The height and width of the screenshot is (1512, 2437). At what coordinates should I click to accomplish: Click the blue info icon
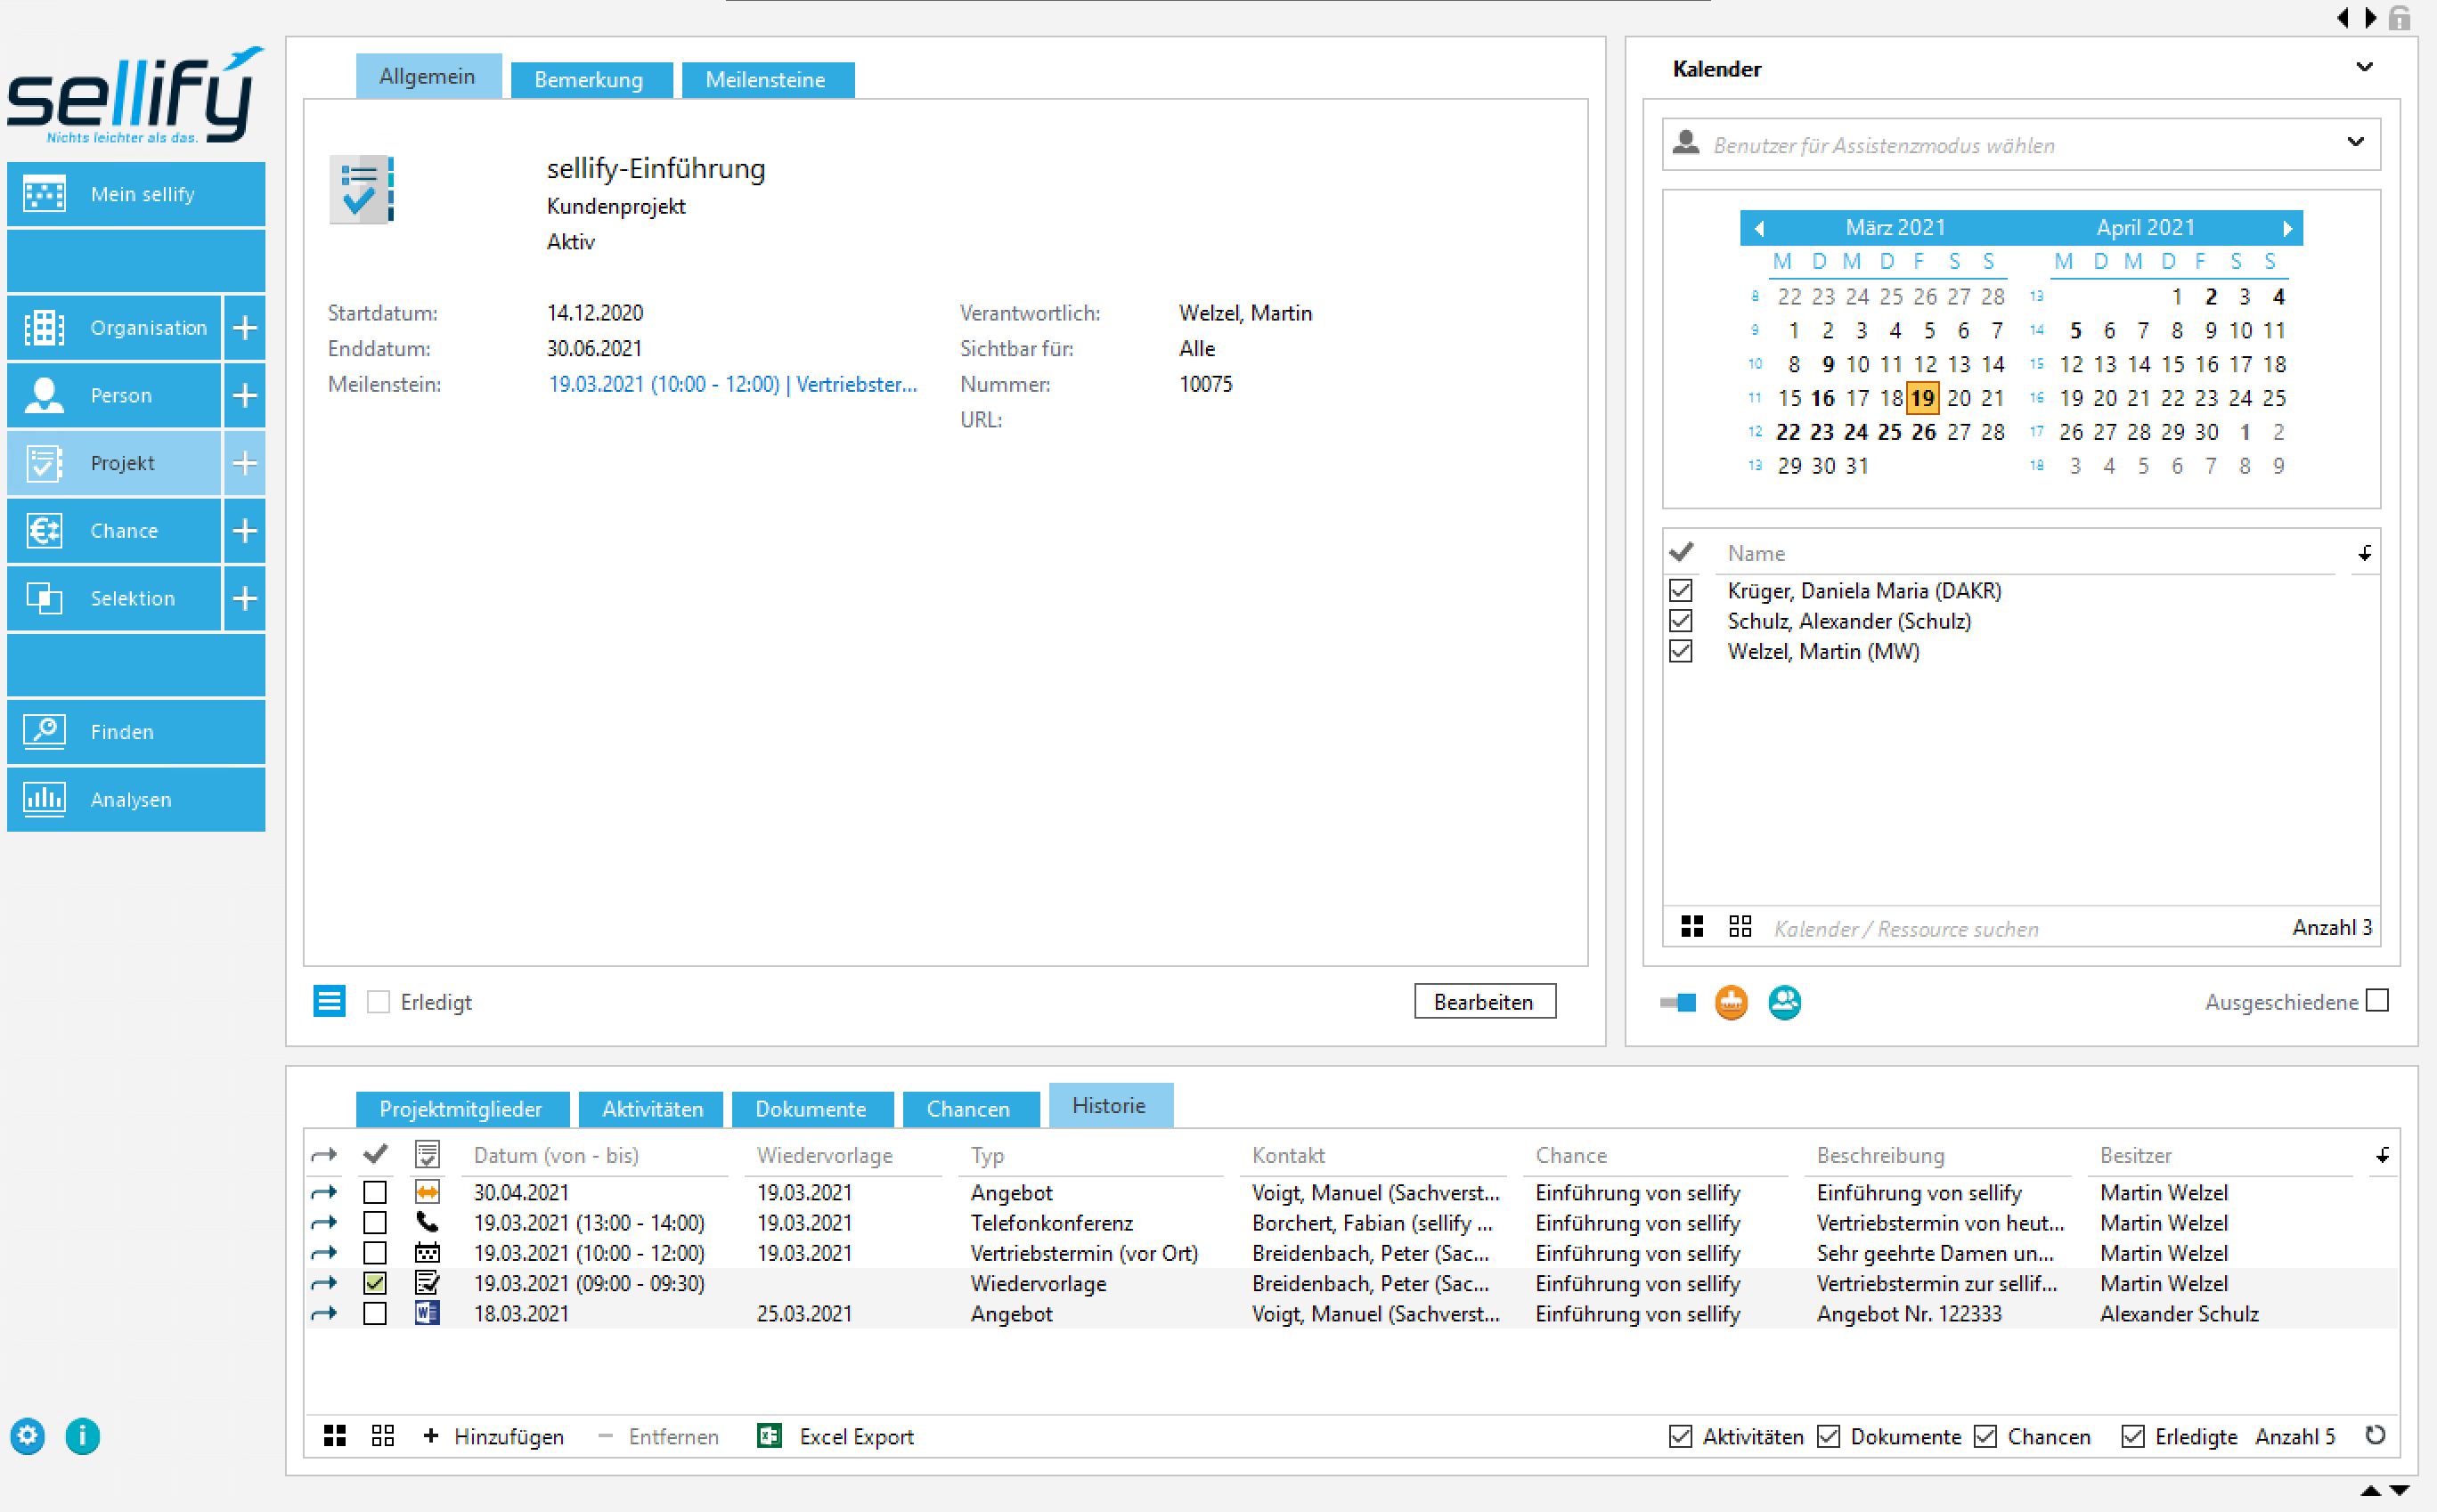(82, 1436)
